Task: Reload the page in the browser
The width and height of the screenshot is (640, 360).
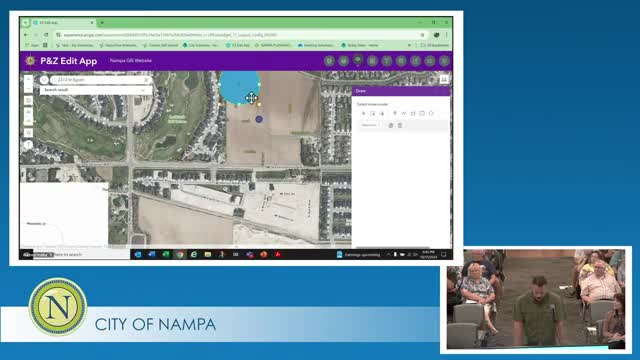Action: tap(46, 35)
